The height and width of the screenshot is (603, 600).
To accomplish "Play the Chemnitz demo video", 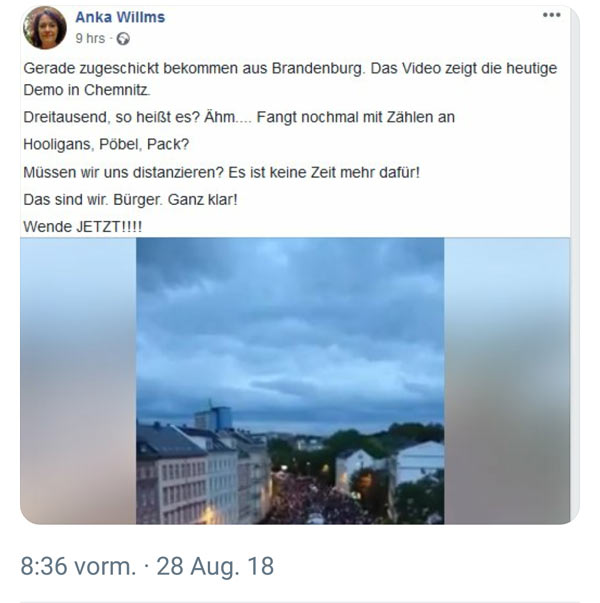I will 290,381.
